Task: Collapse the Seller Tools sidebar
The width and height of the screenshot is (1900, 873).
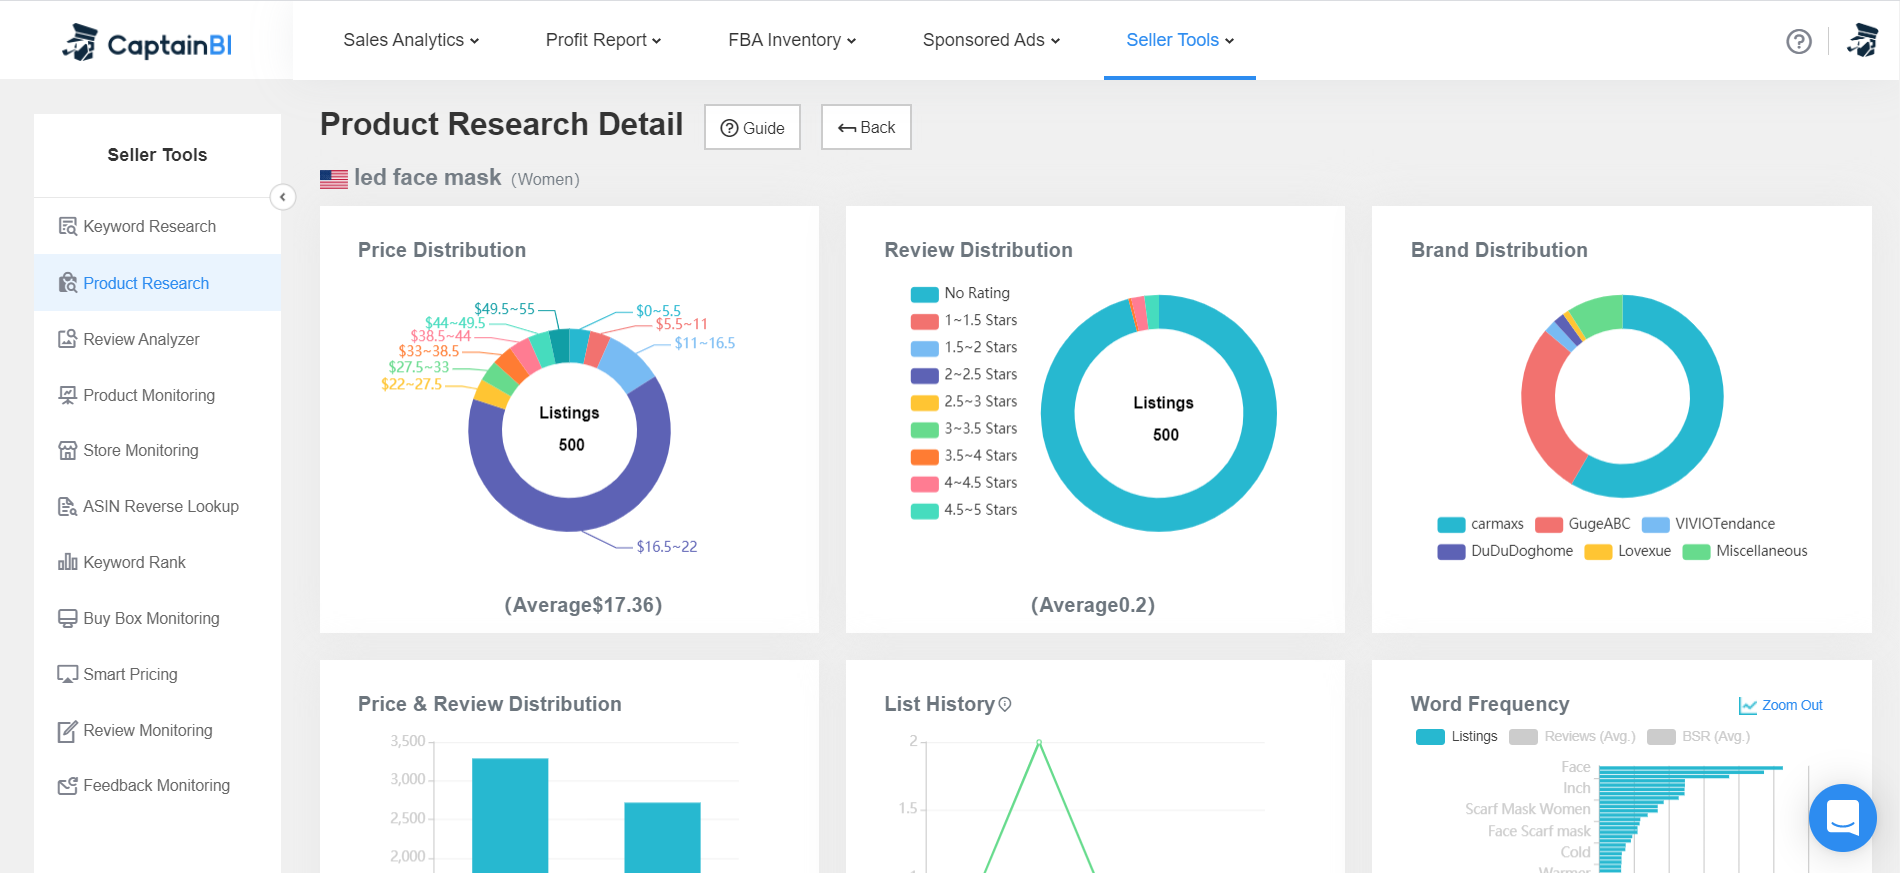Action: 283,197
